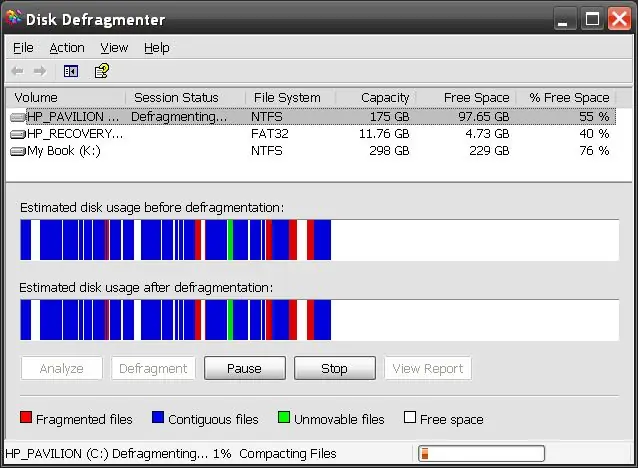Maximize the Disk Defragmenter window

pyautogui.click(x=592, y=19)
